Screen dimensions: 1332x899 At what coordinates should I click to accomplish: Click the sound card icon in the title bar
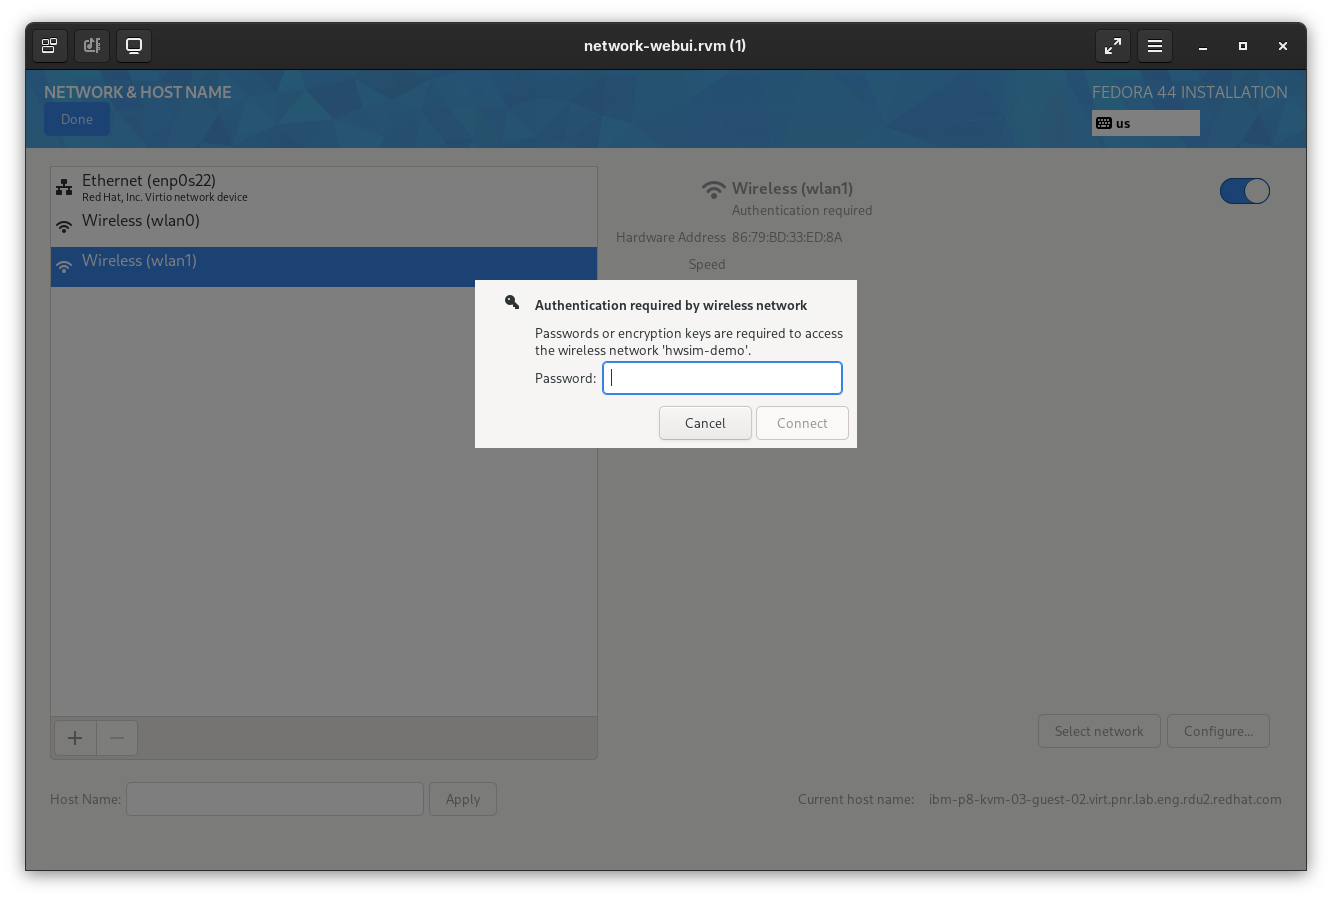(x=92, y=46)
